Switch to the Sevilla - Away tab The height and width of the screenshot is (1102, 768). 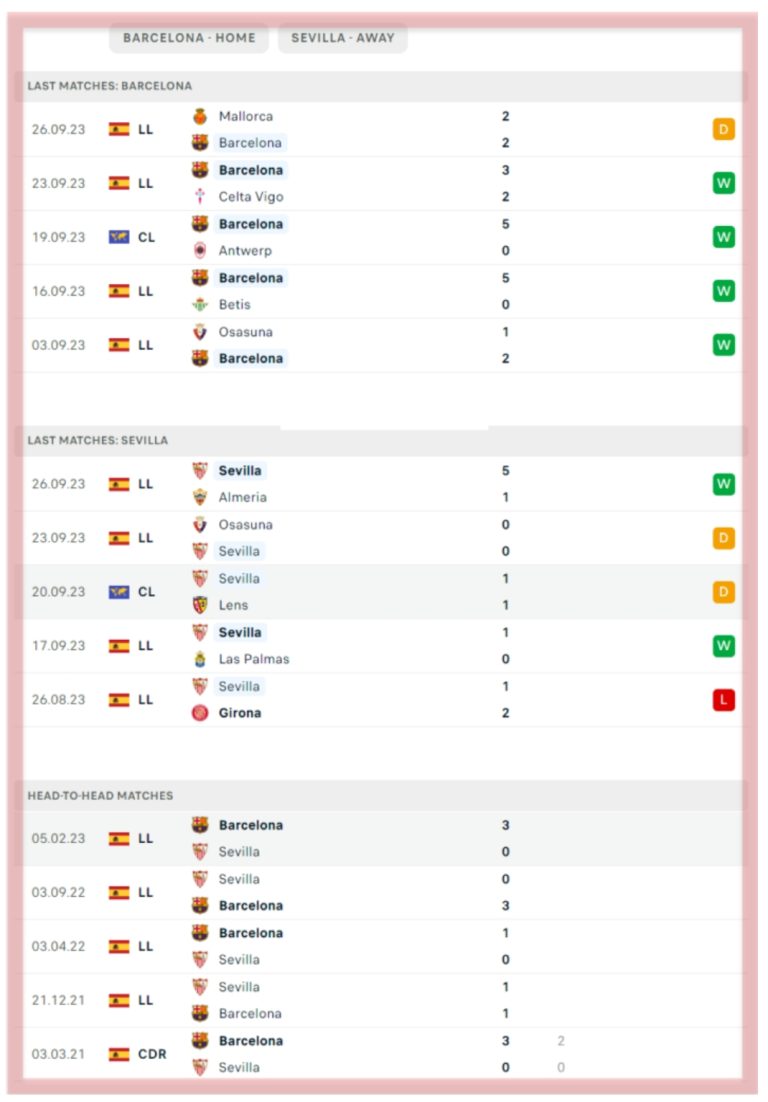pyautogui.click(x=343, y=38)
